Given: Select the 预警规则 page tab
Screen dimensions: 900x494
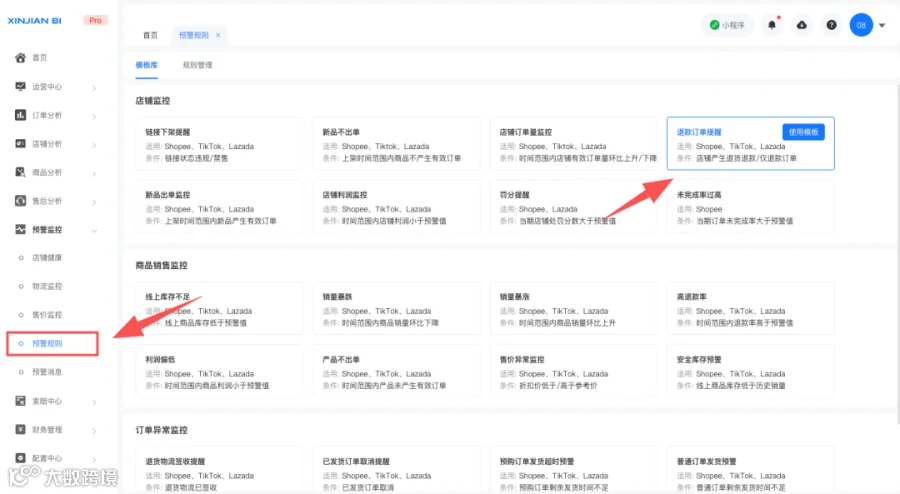Looking at the screenshot, I should (193, 35).
